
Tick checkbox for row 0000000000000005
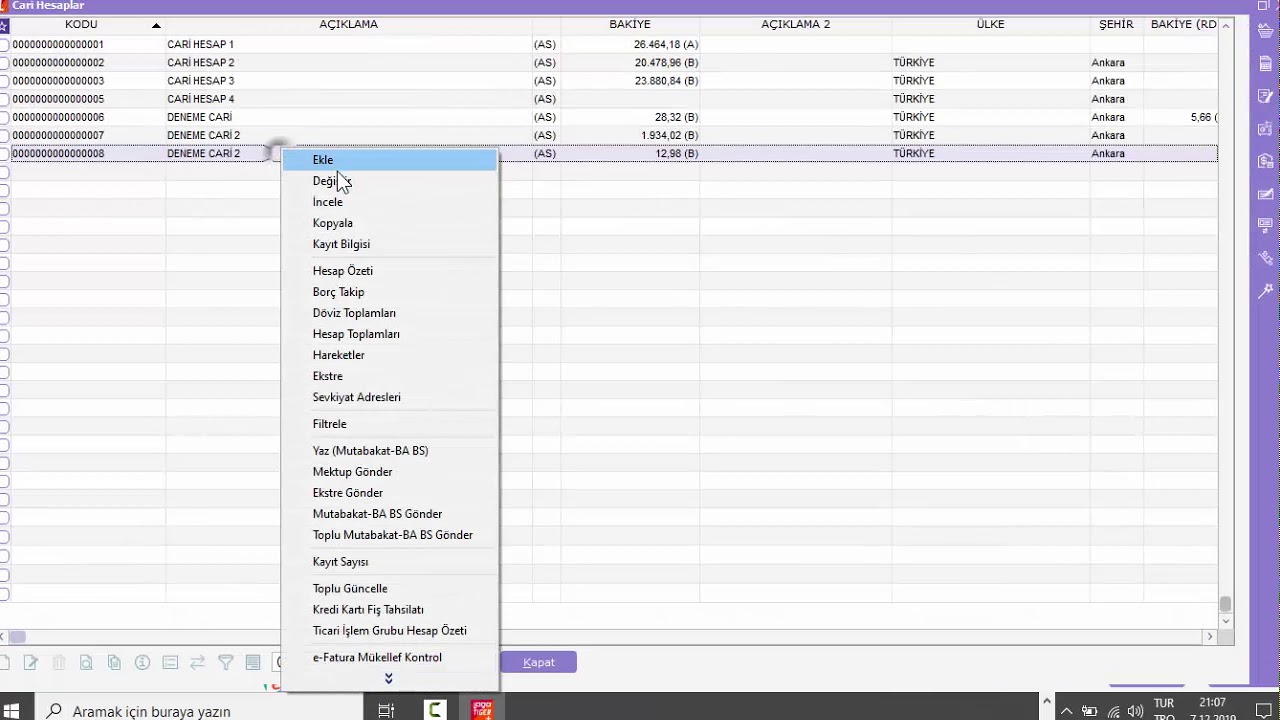(4, 99)
